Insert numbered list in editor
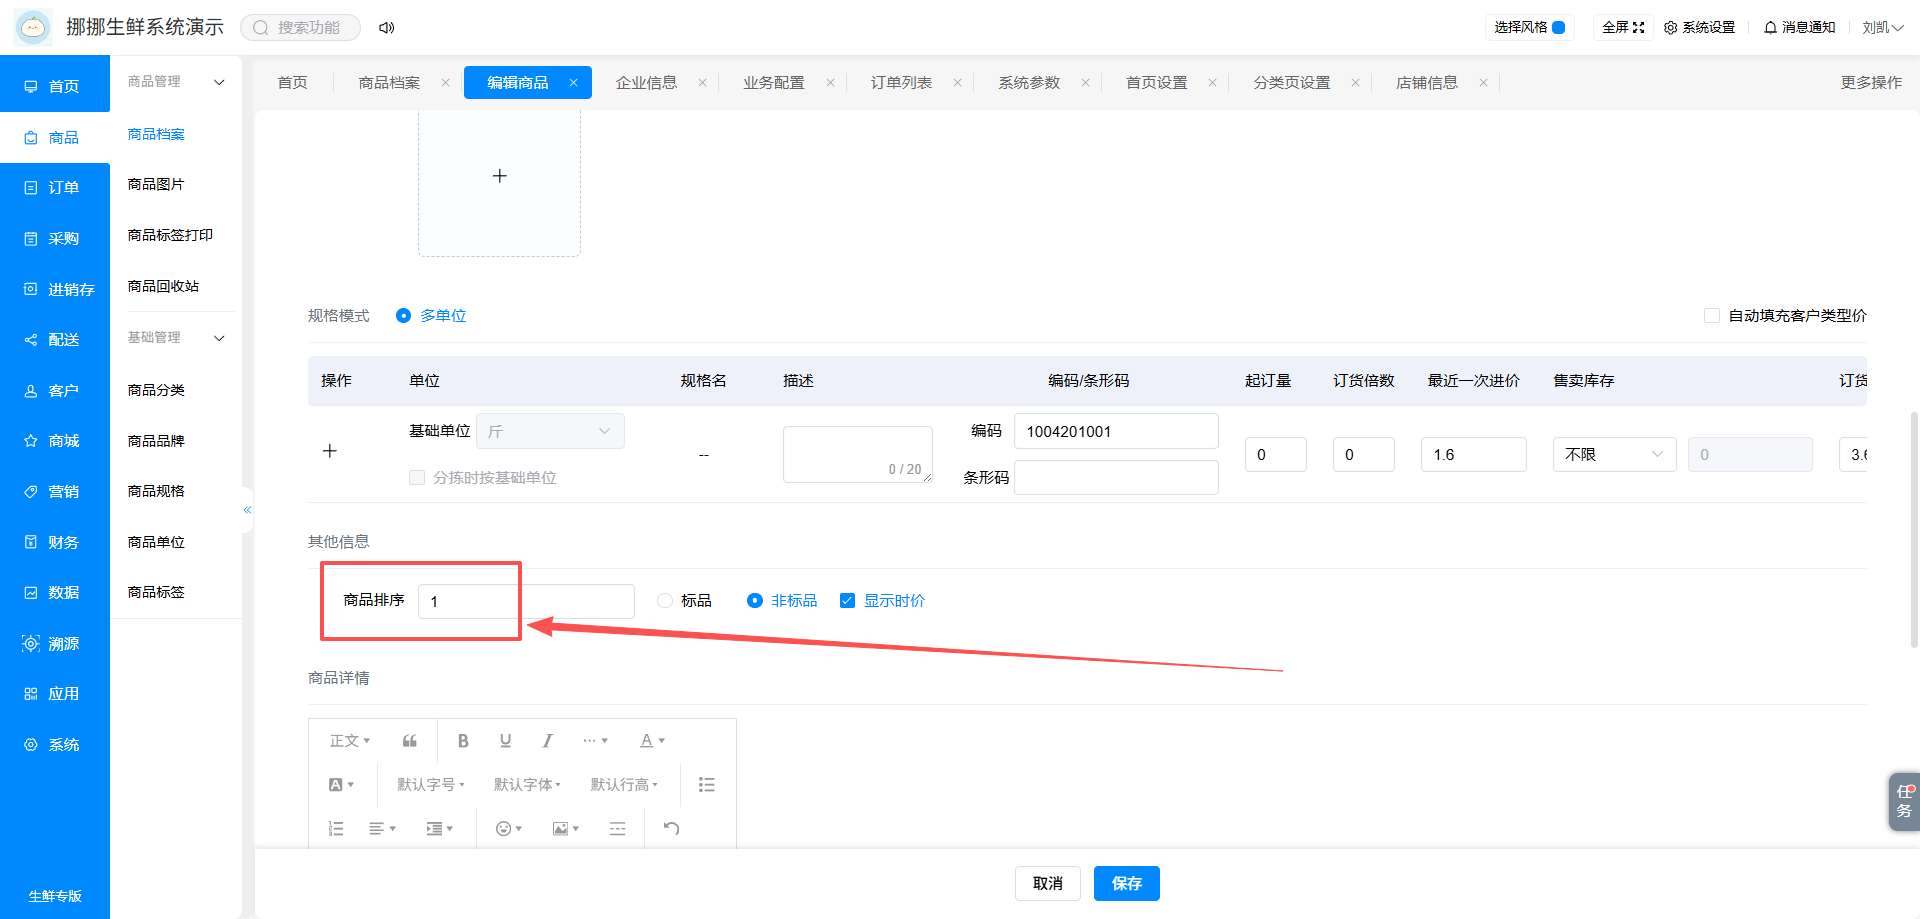The height and width of the screenshot is (919, 1920). tap(336, 829)
